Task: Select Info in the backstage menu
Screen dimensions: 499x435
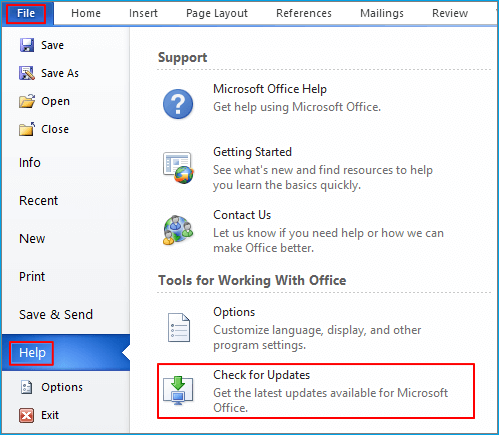Action: [x=30, y=163]
